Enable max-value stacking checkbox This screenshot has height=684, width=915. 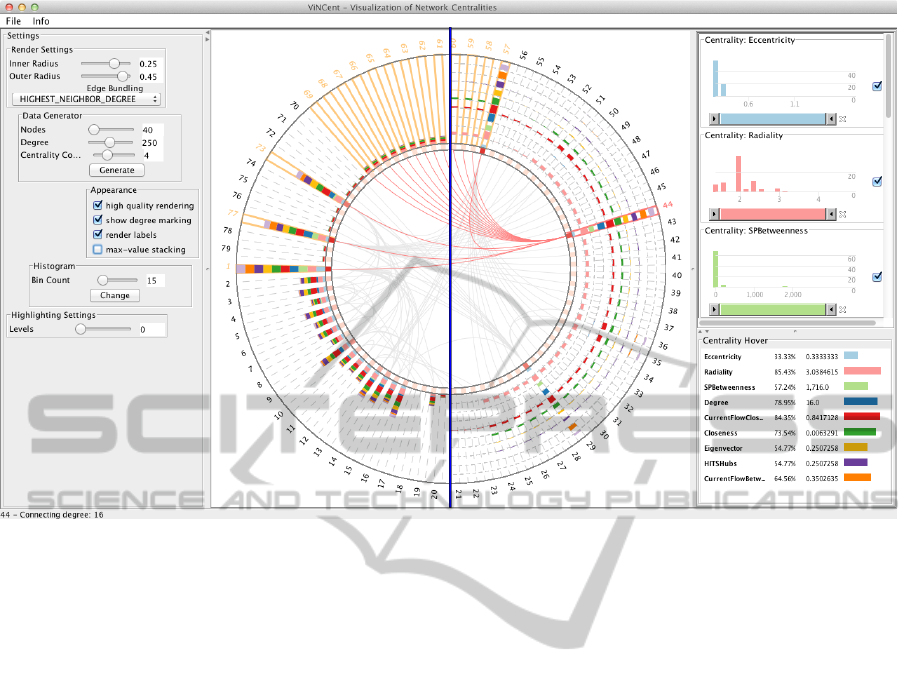(x=98, y=249)
